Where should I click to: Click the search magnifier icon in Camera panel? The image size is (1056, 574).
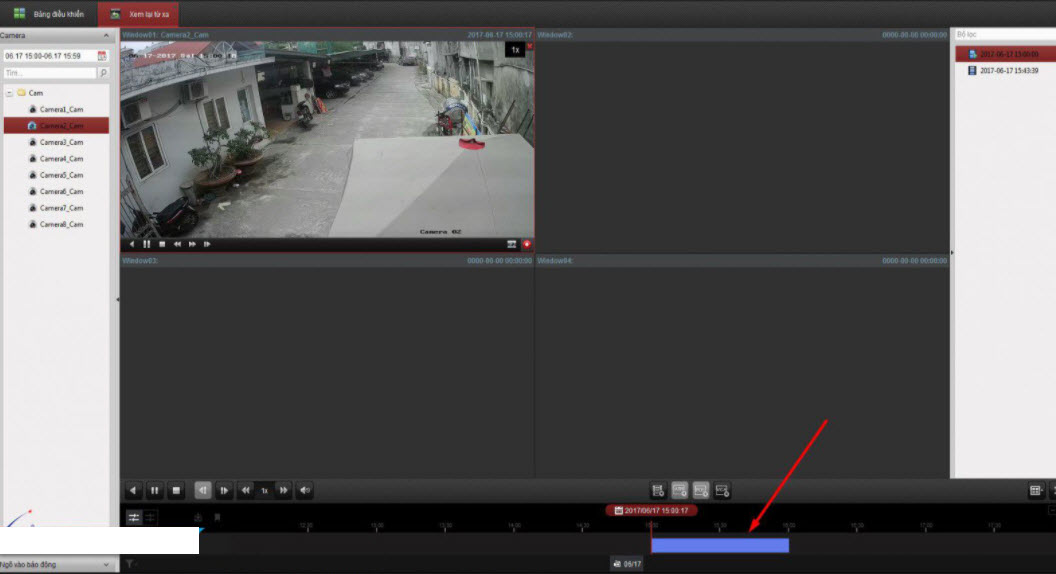coord(103,73)
